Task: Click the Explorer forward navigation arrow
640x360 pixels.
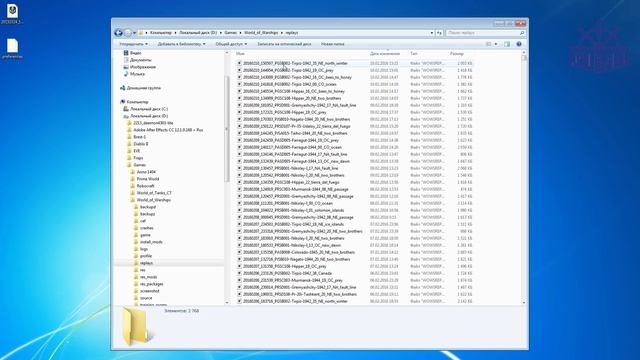Action: pos(127,33)
